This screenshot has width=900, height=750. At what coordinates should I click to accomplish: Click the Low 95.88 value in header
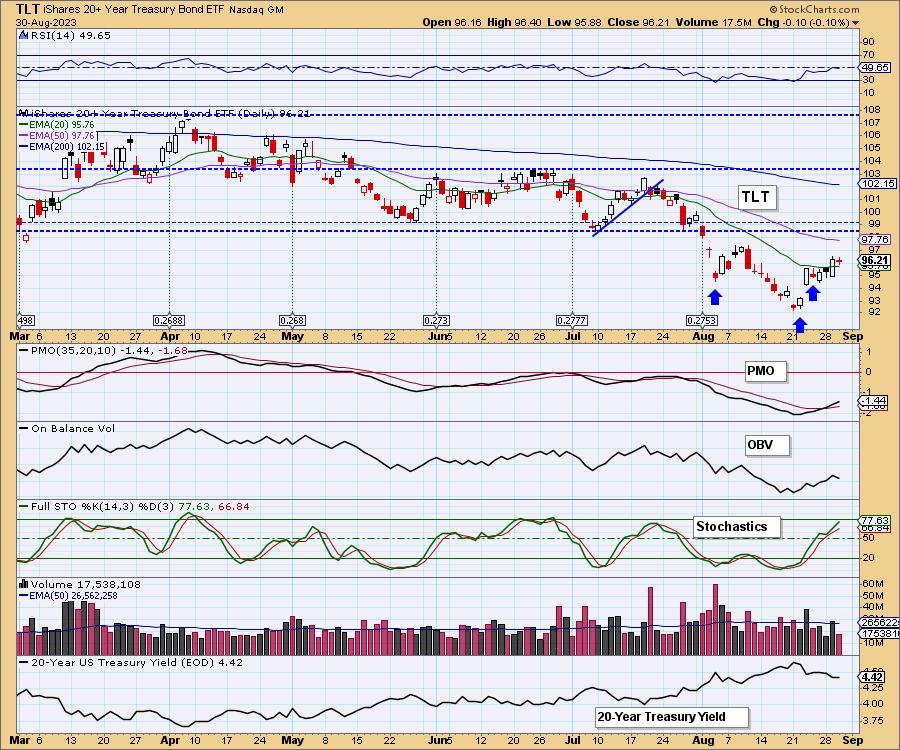[574, 22]
